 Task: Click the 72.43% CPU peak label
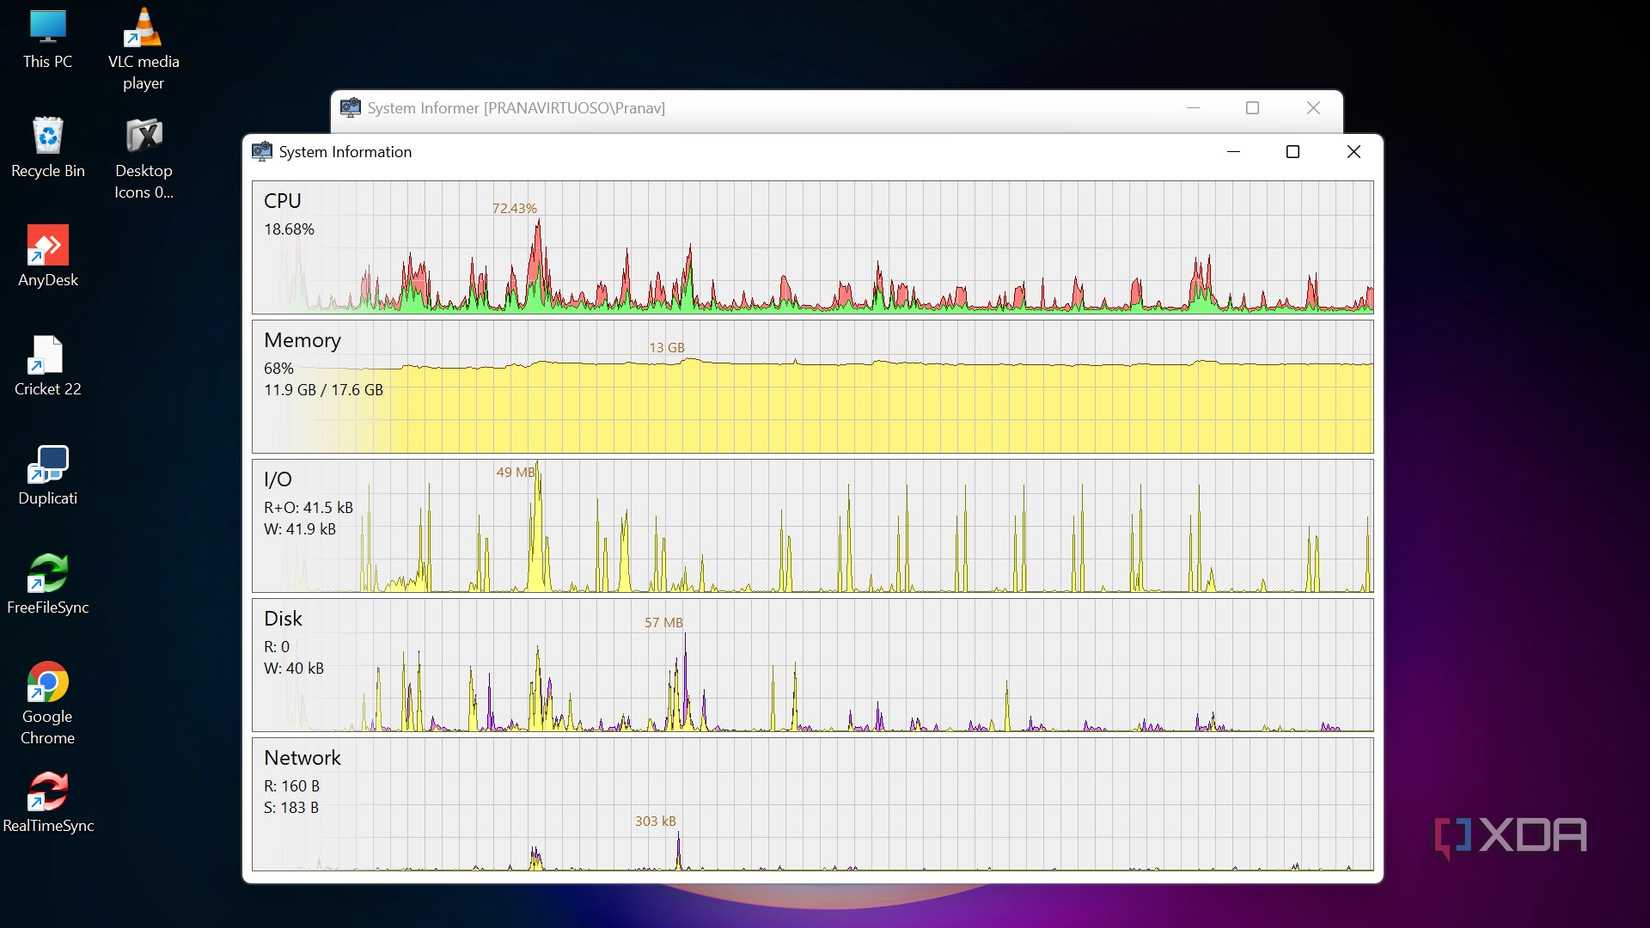coord(514,208)
